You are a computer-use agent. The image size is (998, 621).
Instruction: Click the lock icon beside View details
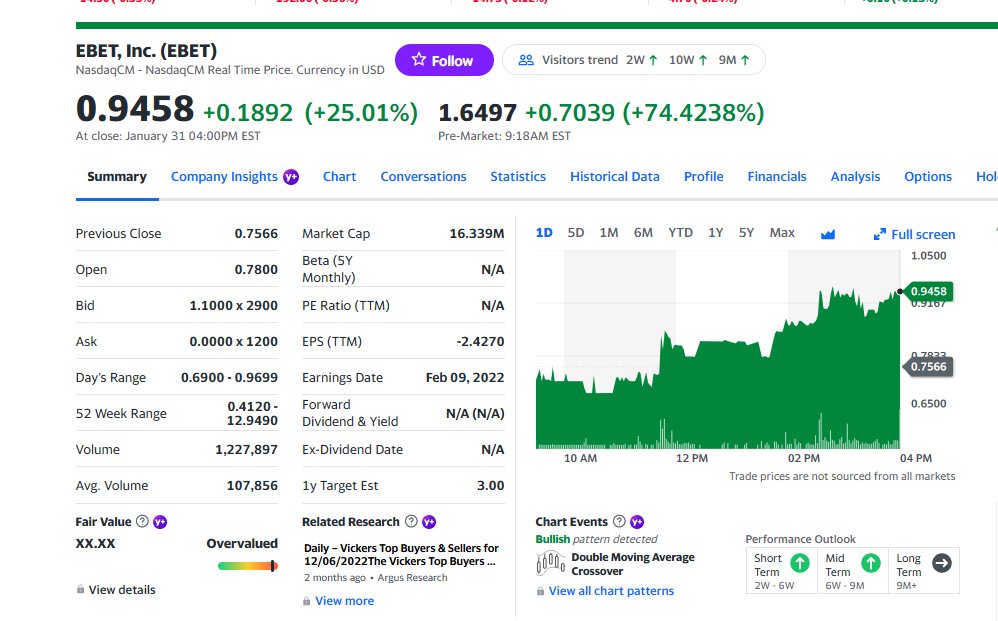(80, 589)
